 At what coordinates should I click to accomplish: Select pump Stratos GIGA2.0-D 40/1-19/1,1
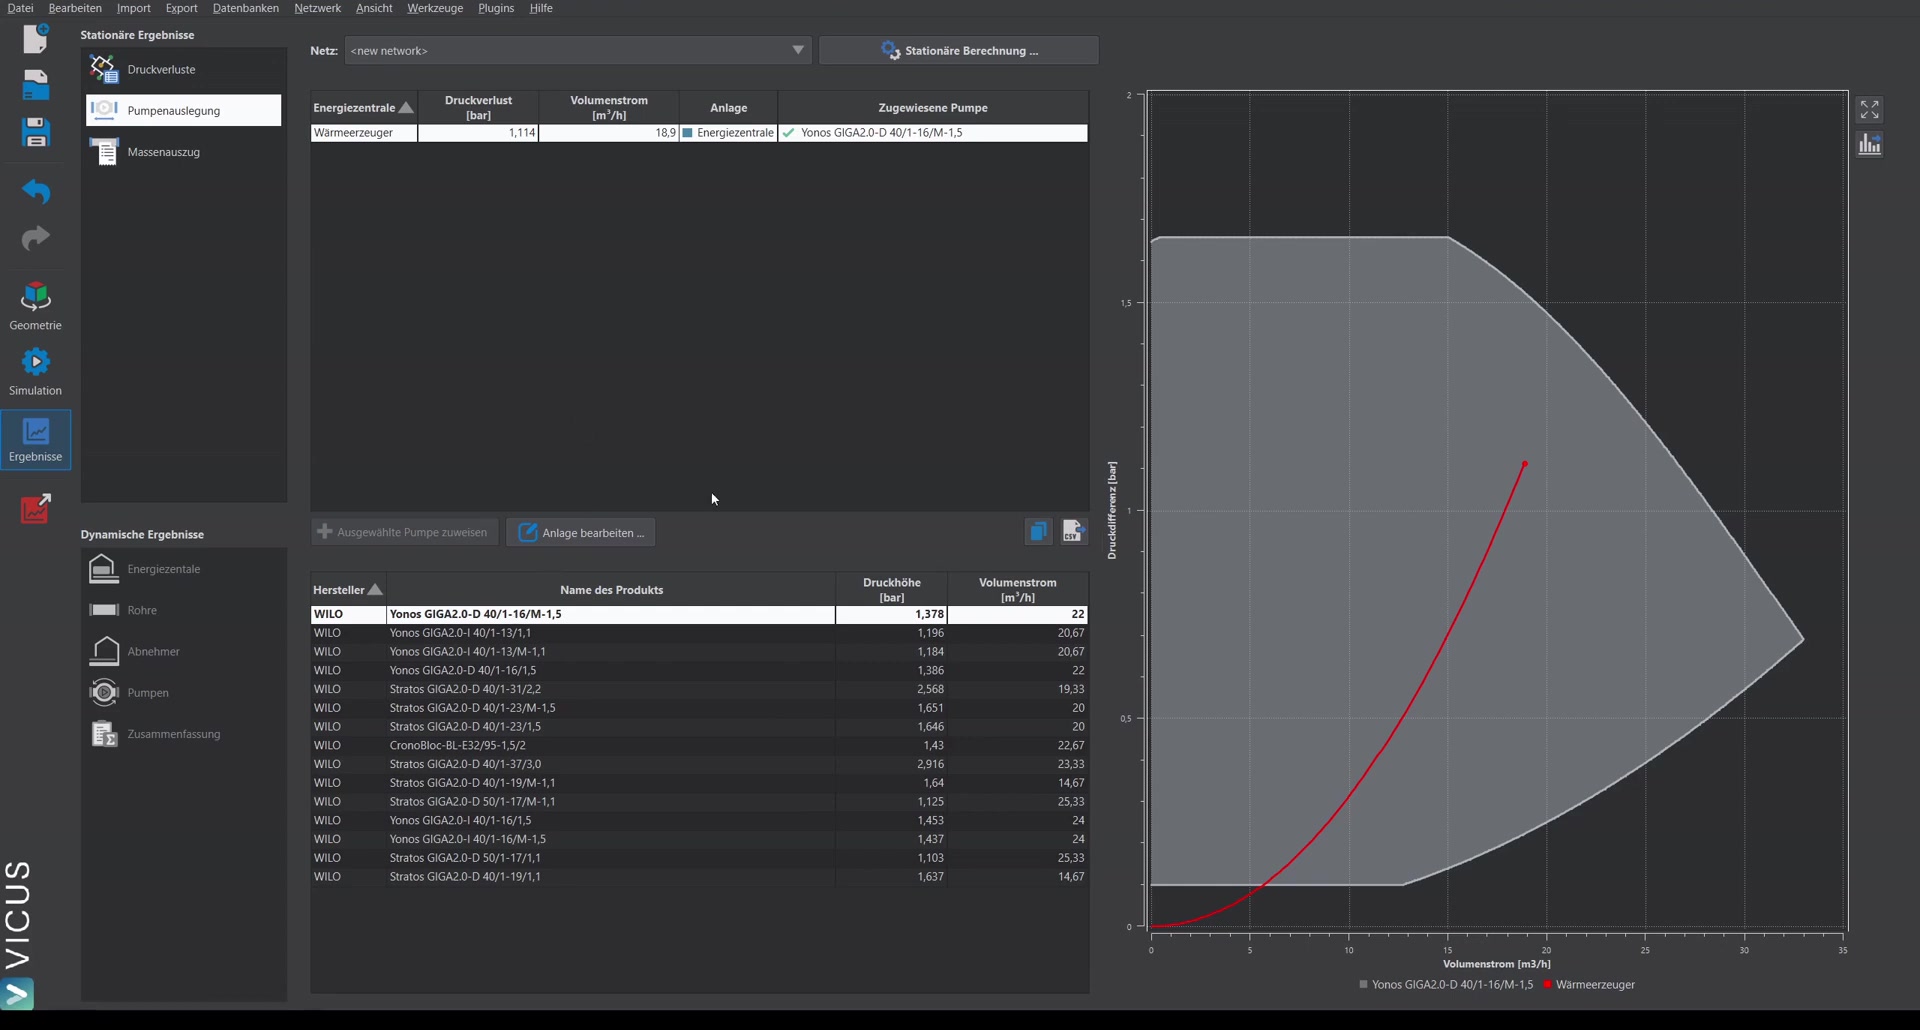coord(699,877)
